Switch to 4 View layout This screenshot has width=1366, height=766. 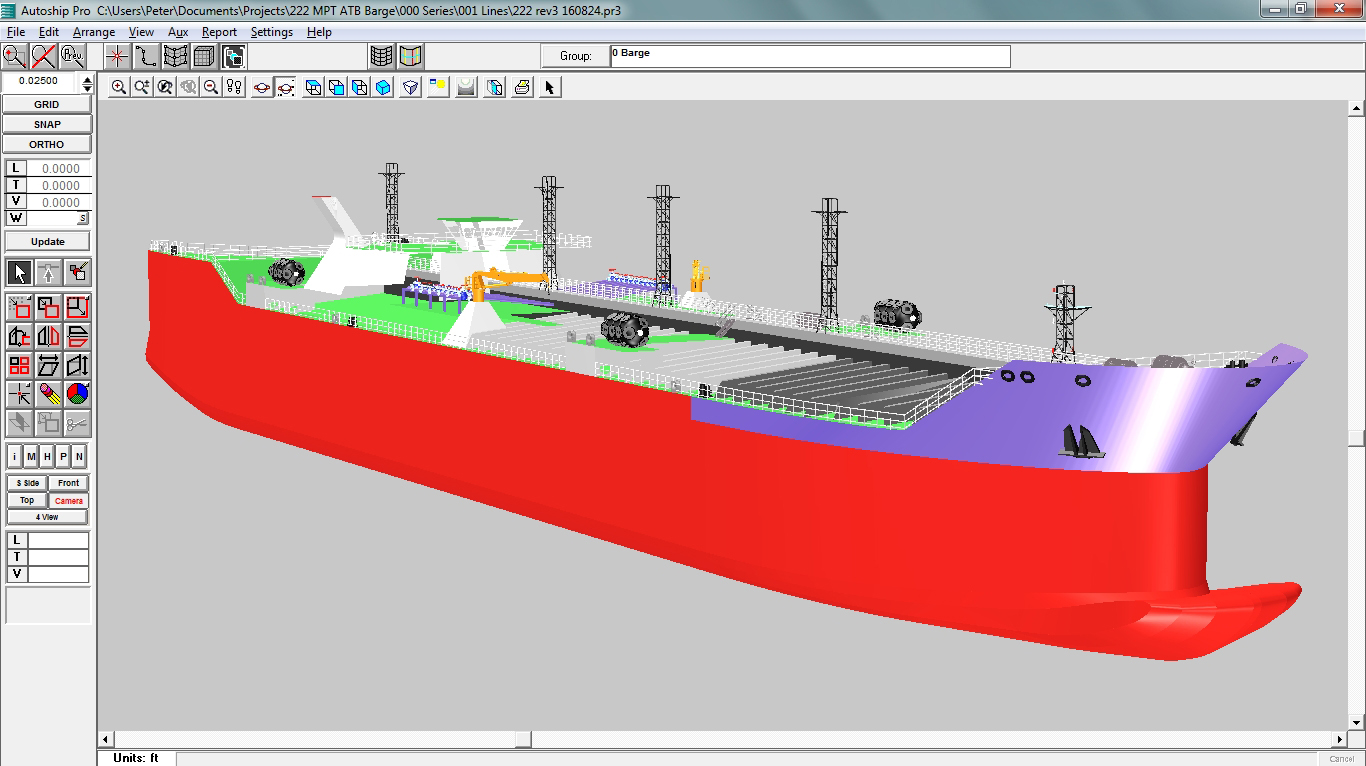coord(47,517)
